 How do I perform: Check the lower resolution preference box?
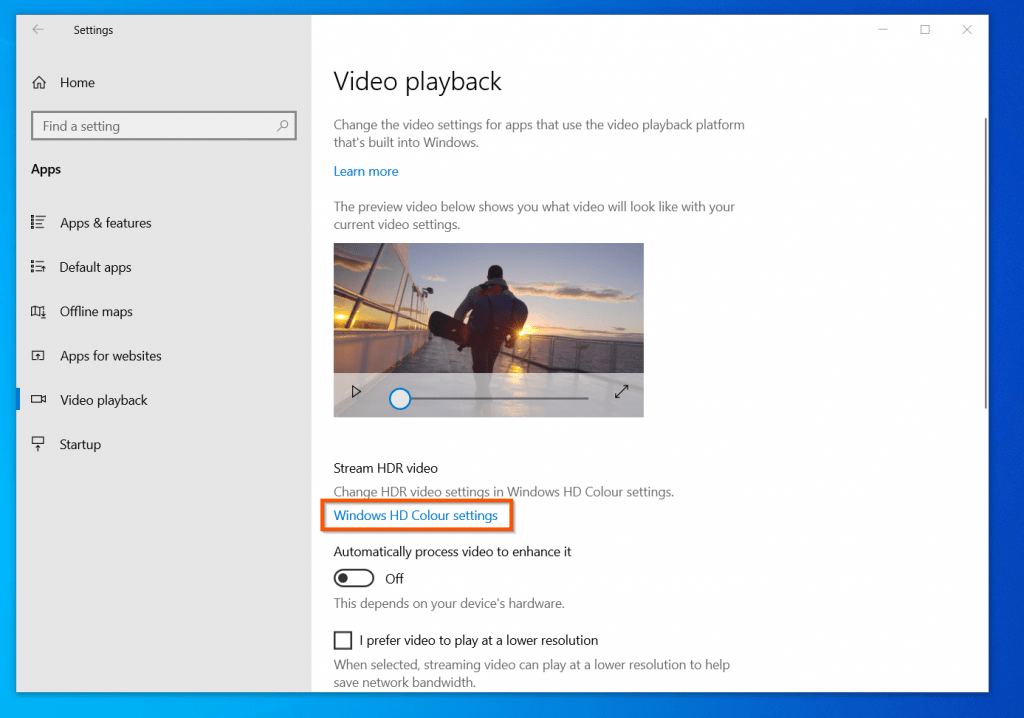pyautogui.click(x=343, y=640)
